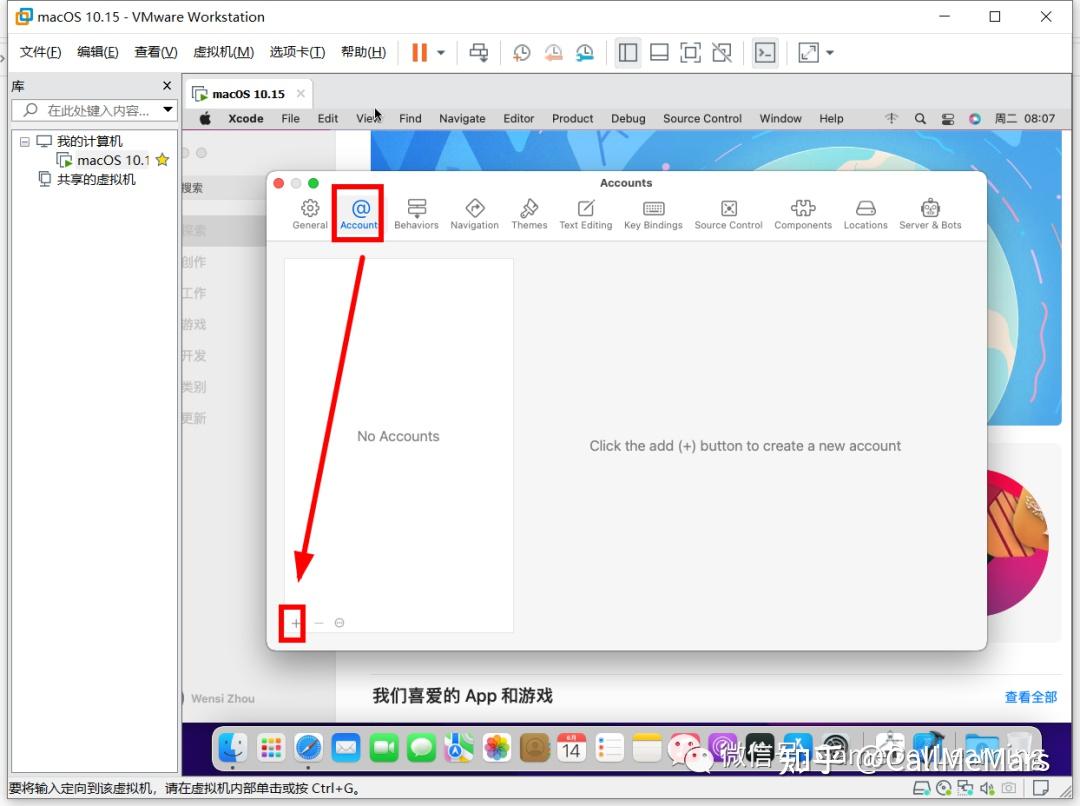The image size is (1080, 806).
Task: Open the library search filter dropdown
Action: pyautogui.click(x=168, y=110)
